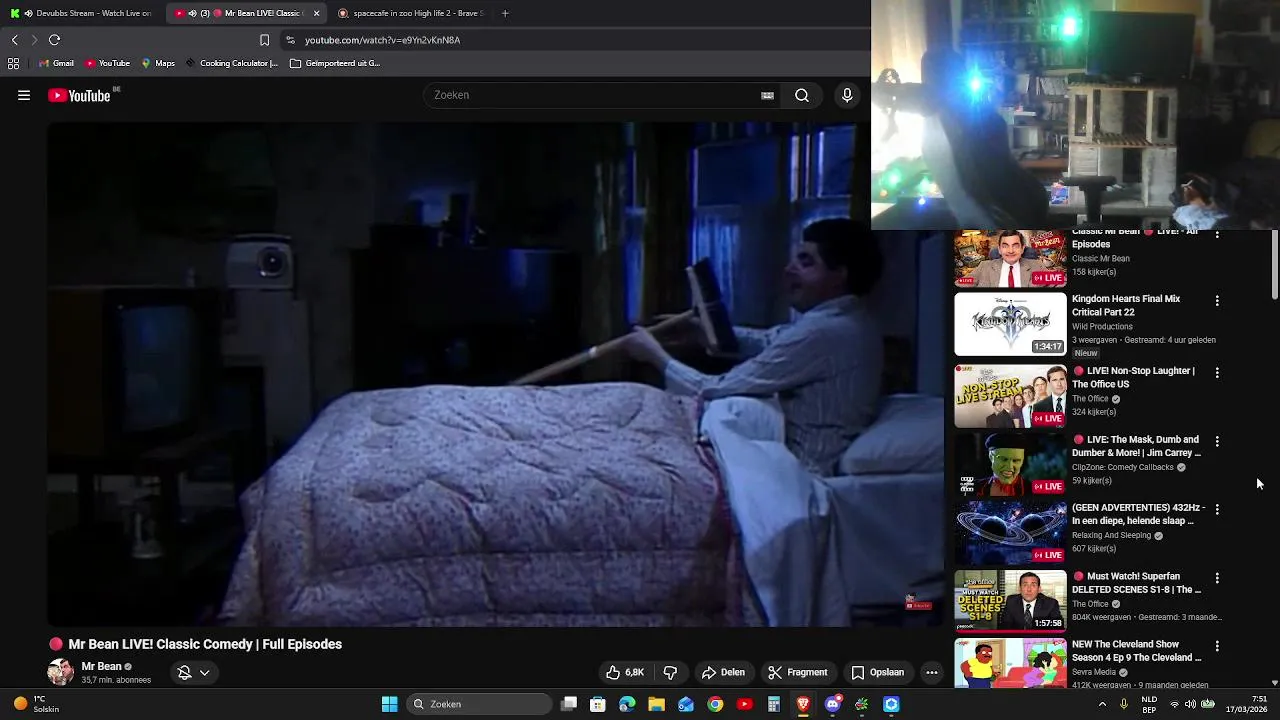Viewport: 1280px width, 720px height.
Task: Click the search magnifier button
Action: coord(802,96)
